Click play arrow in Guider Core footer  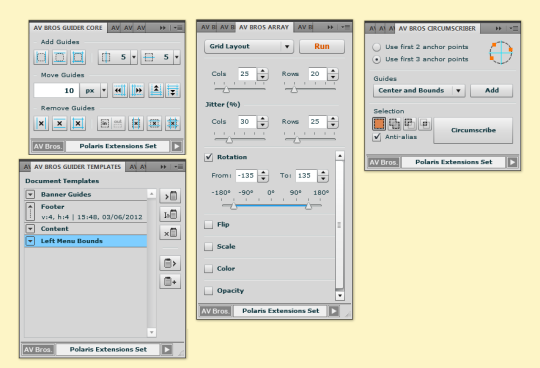pos(177,146)
